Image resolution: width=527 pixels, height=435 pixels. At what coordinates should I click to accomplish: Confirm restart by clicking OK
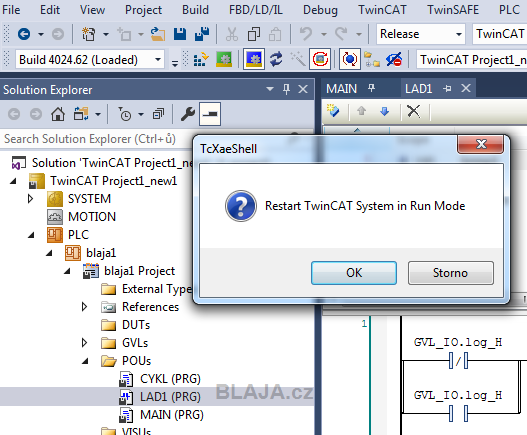click(354, 273)
